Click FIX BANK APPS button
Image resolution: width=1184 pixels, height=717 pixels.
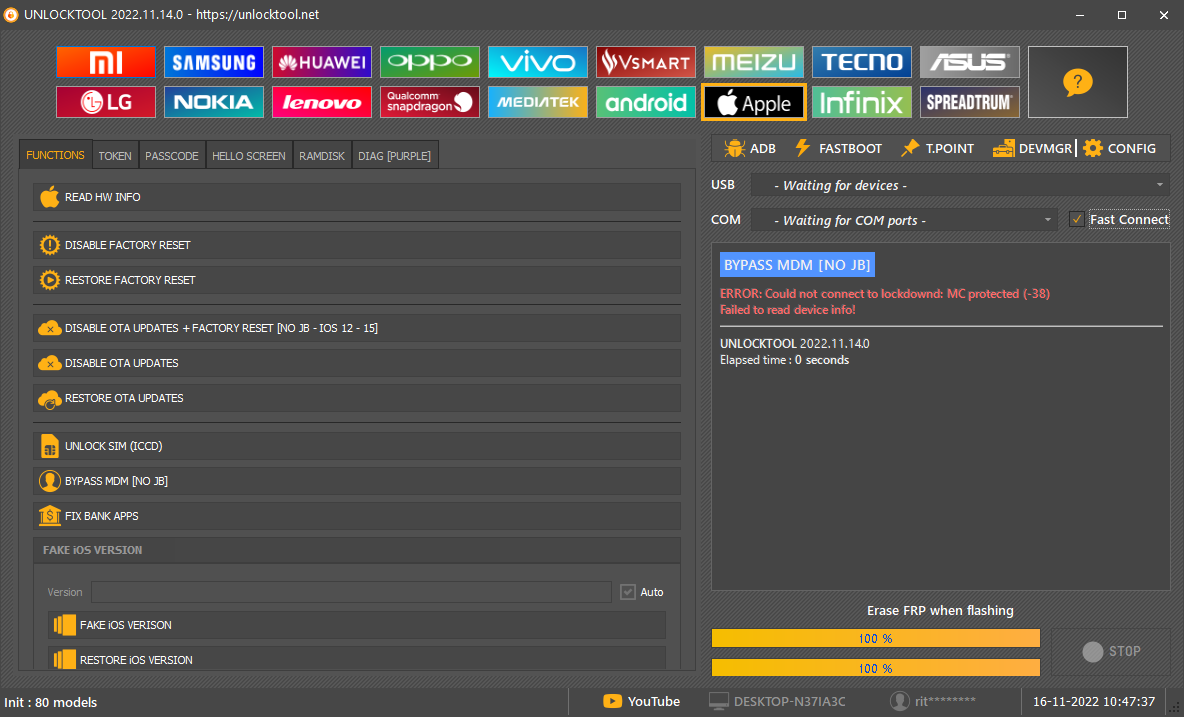(356, 516)
